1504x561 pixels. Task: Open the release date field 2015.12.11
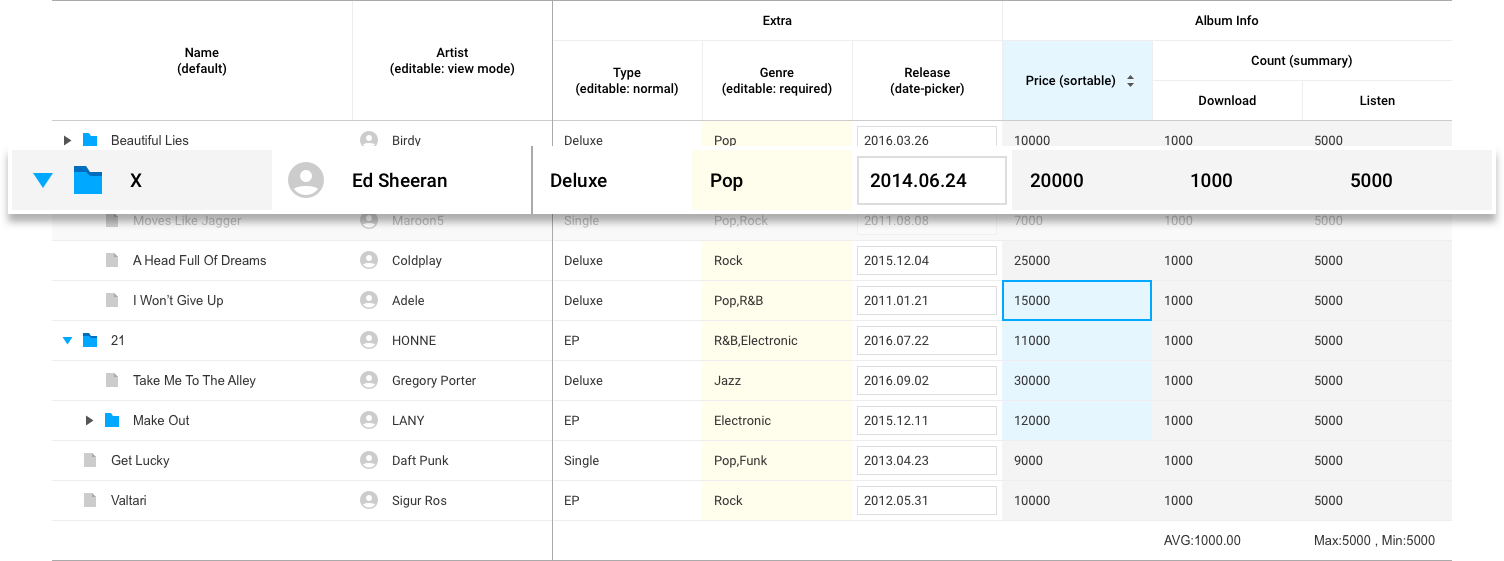[x=927, y=421]
